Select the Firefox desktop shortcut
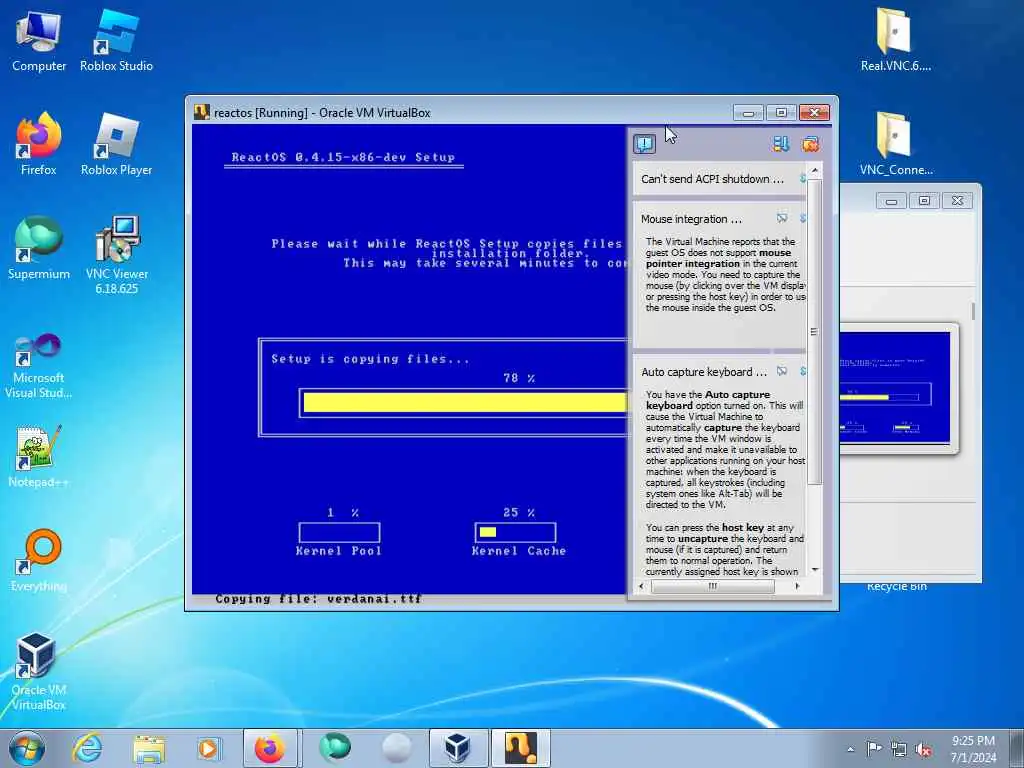 tap(39, 144)
